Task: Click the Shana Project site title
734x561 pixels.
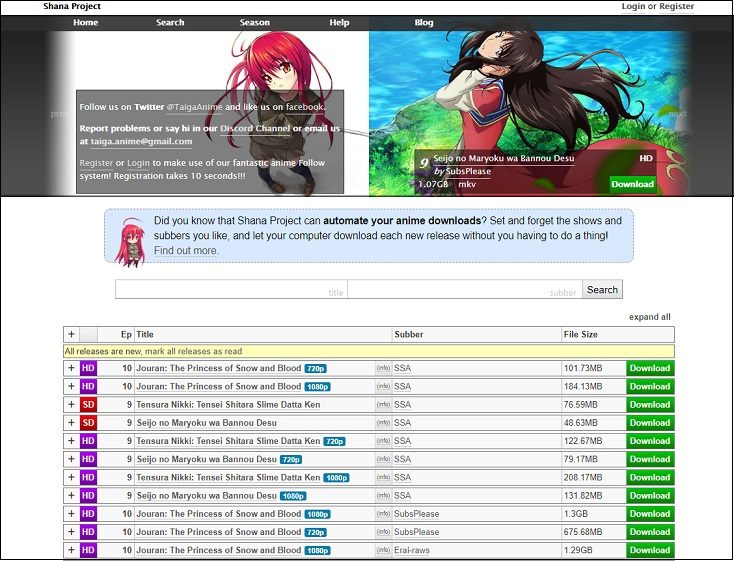Action: click(x=72, y=7)
